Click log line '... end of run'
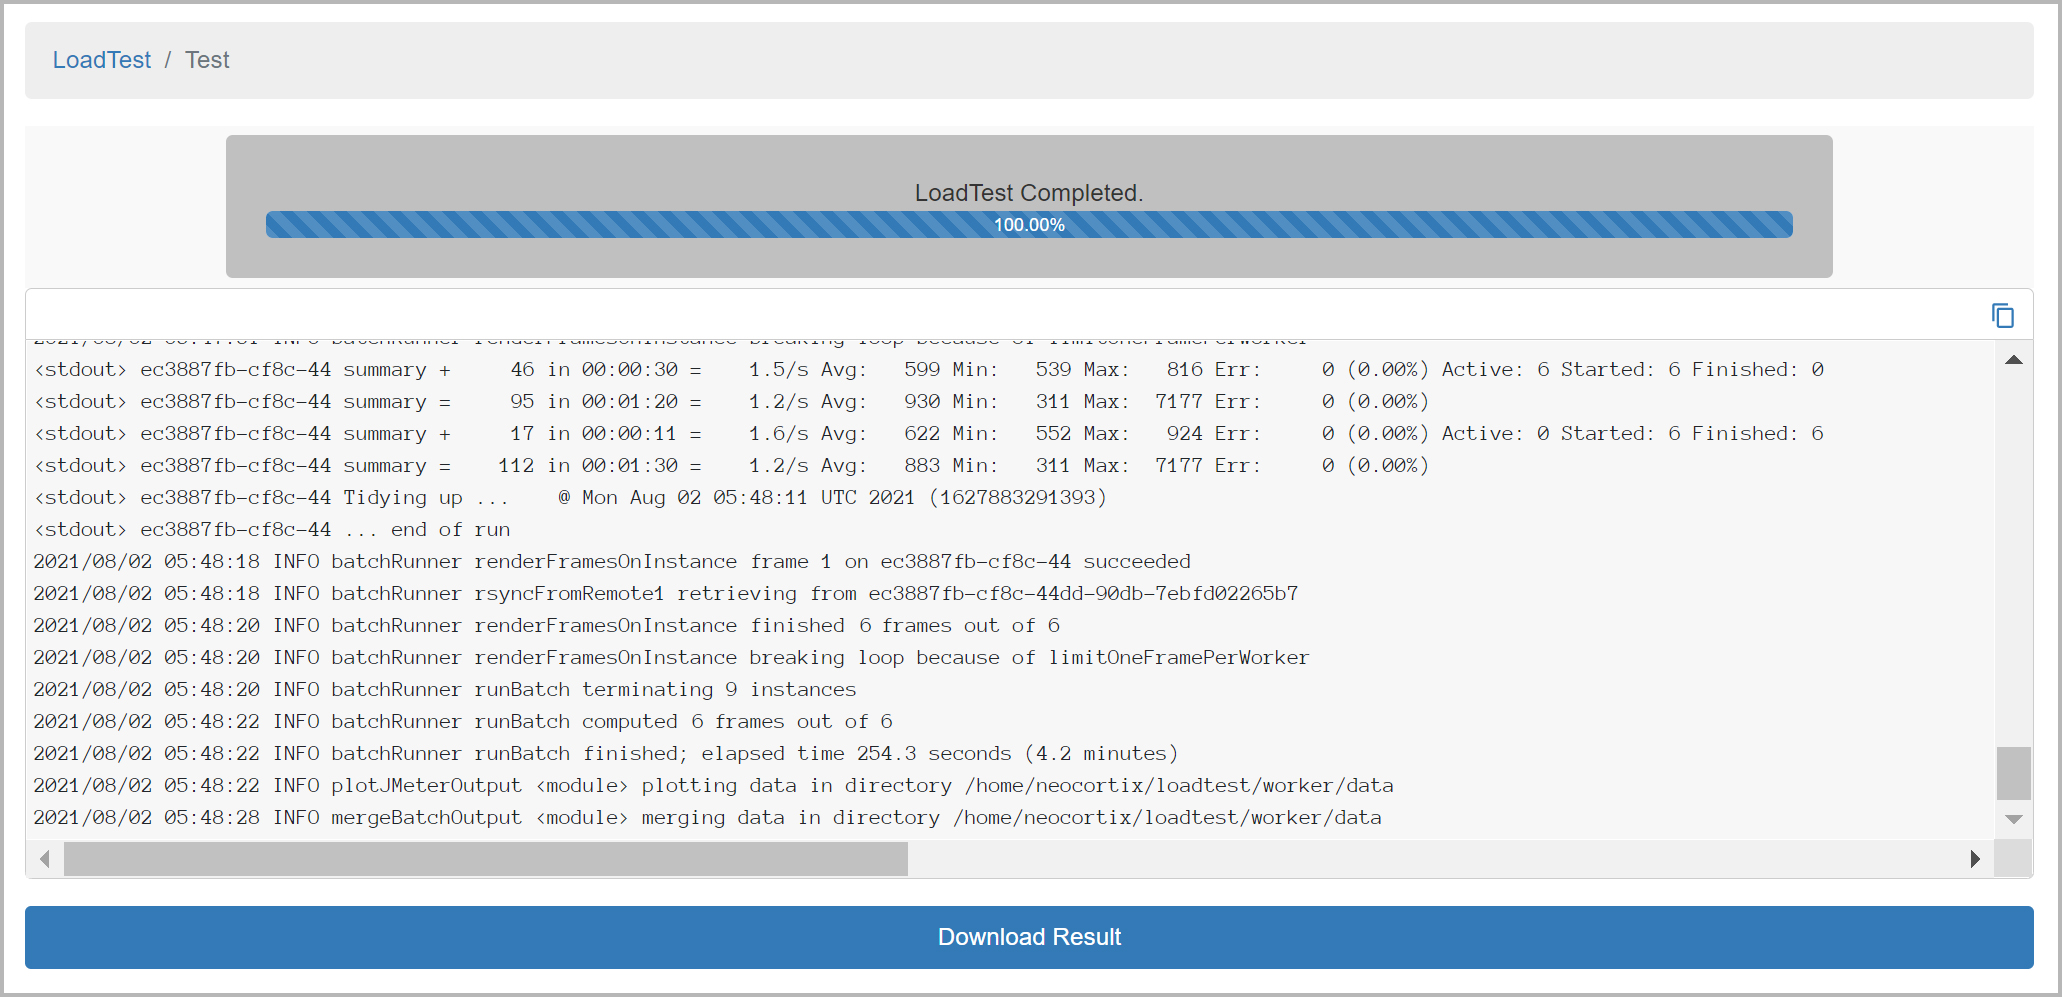This screenshot has height=997, width=2062. (272, 529)
